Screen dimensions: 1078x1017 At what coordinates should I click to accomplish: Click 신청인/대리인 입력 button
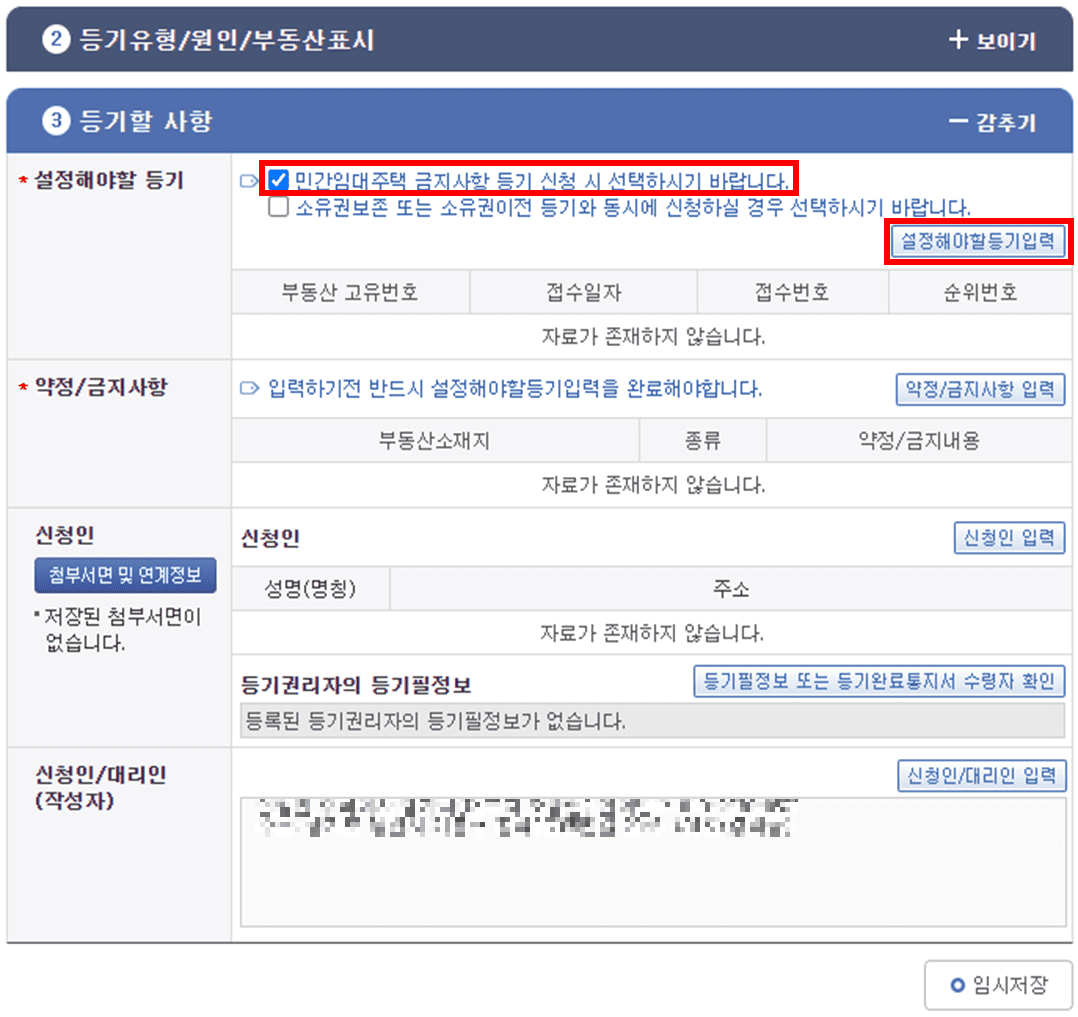[982, 776]
